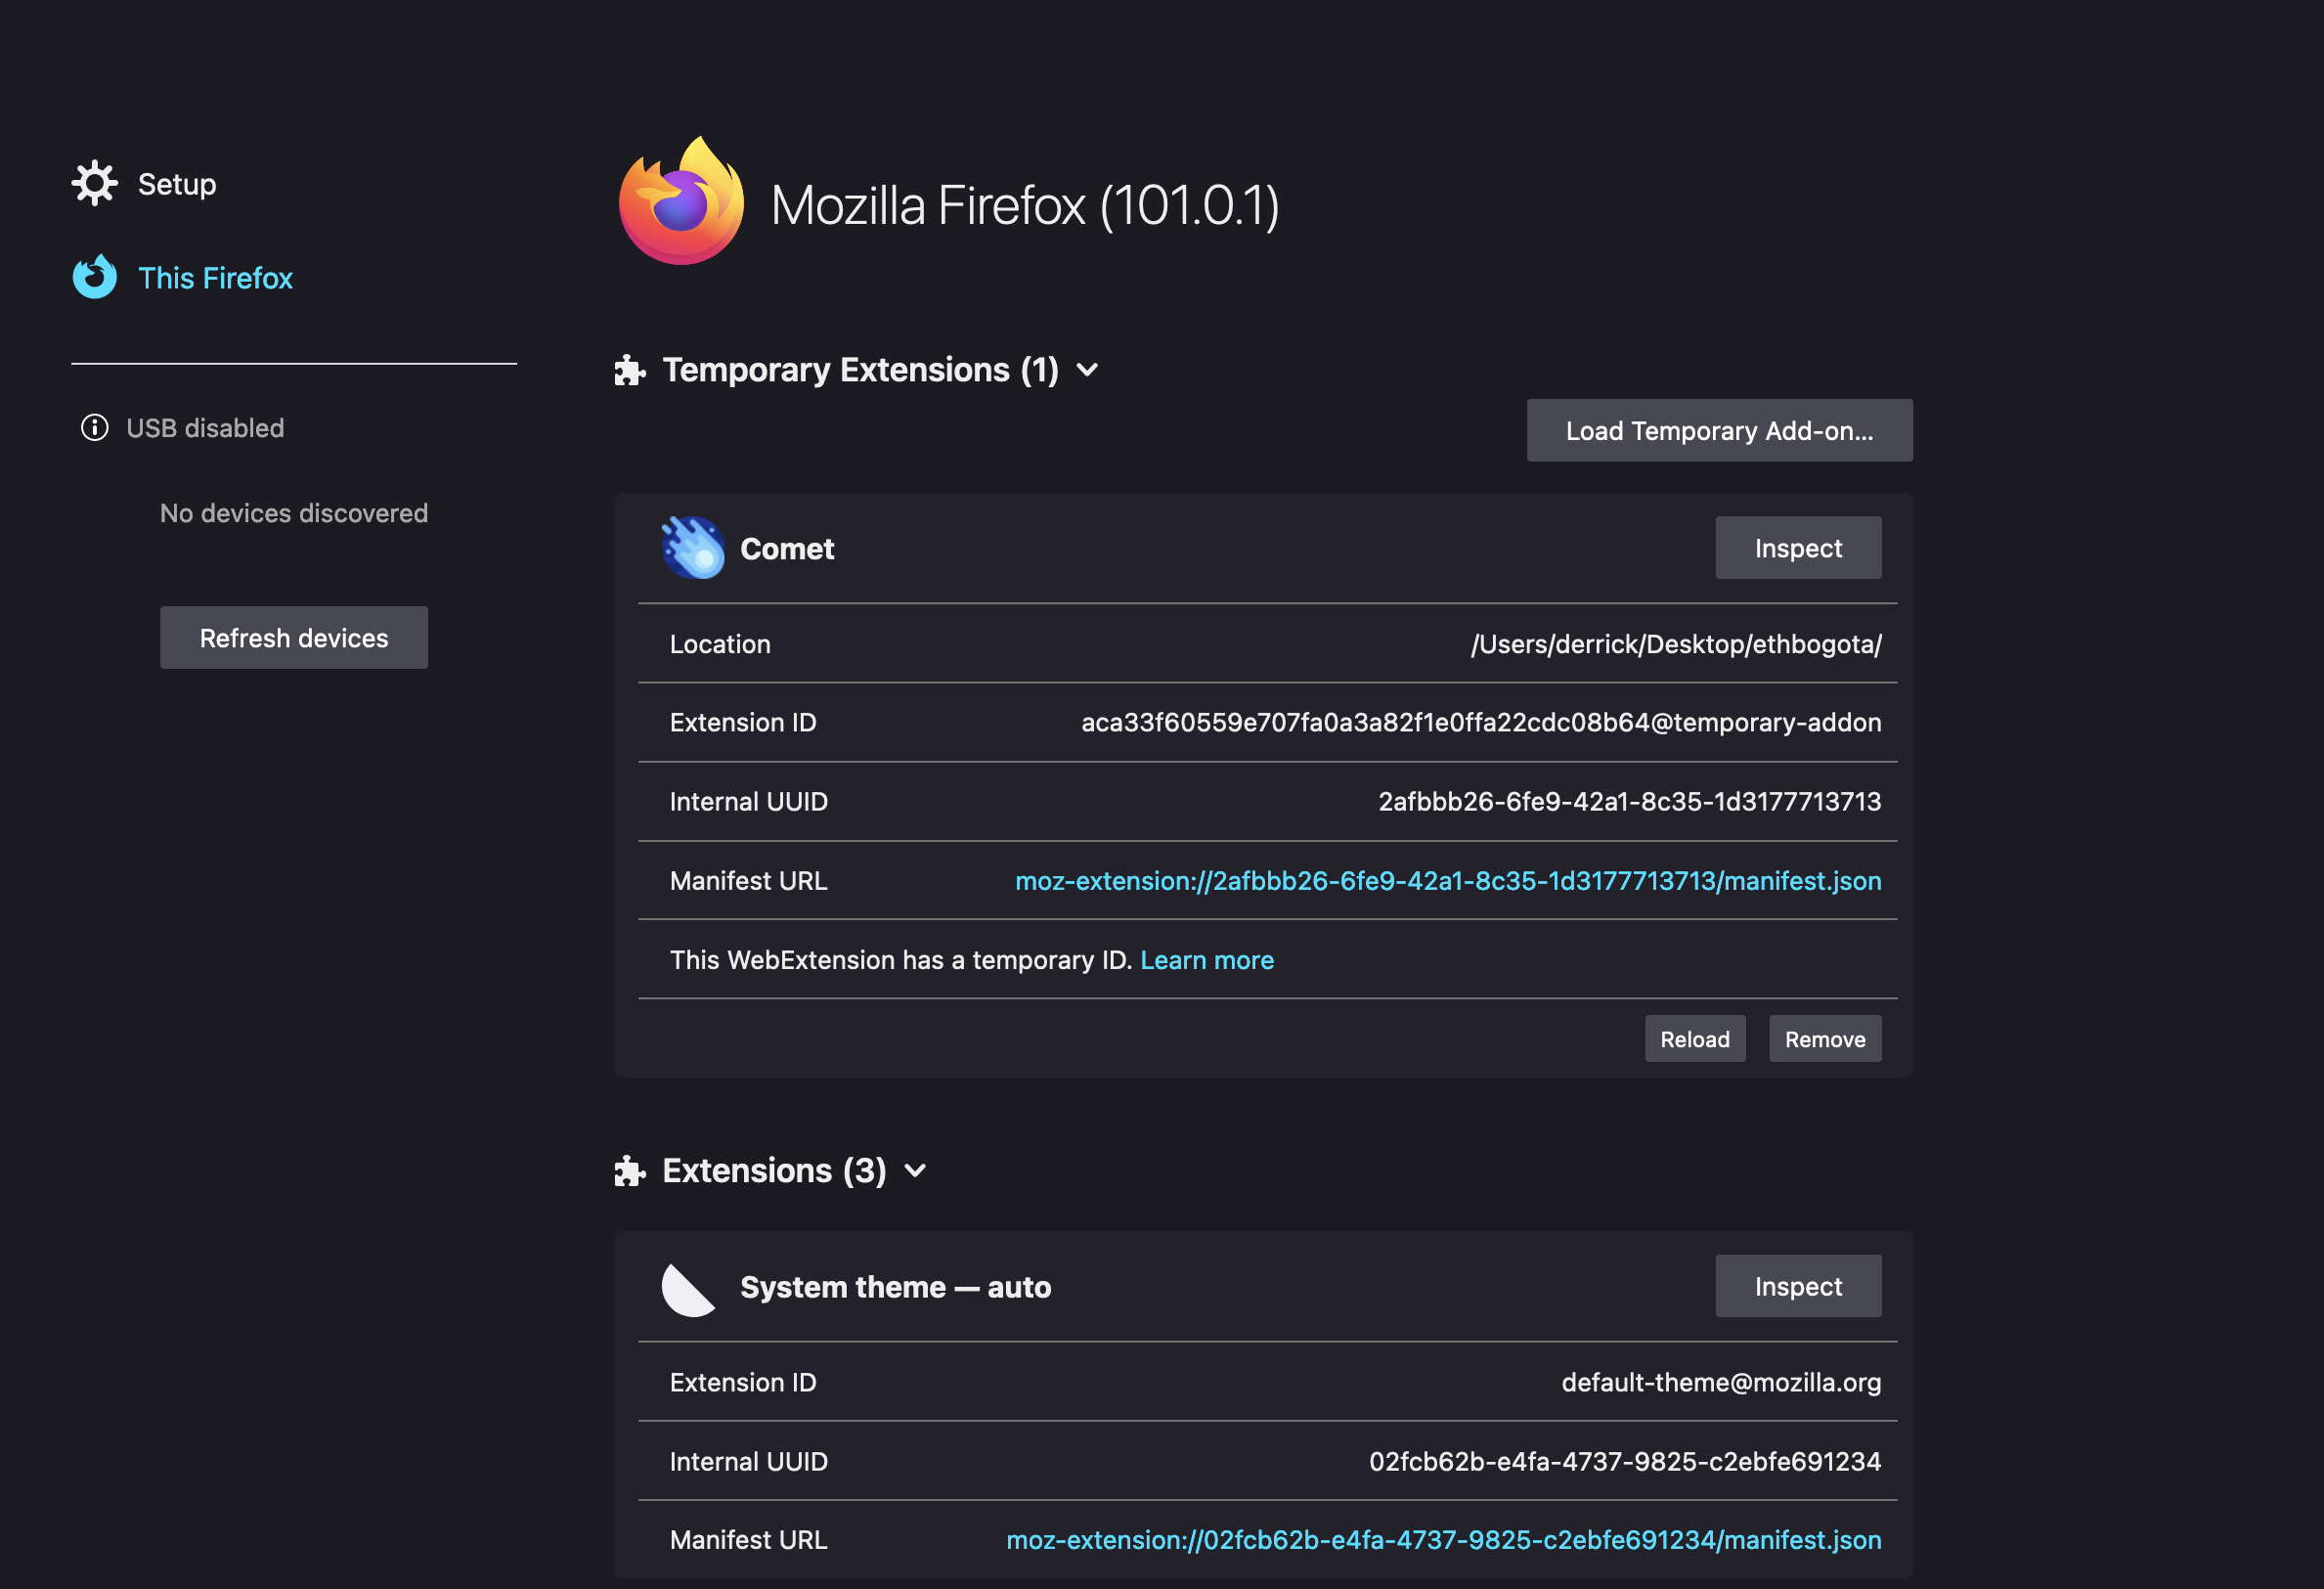
Task: Reload the Comet extension
Action: pos(1694,1038)
